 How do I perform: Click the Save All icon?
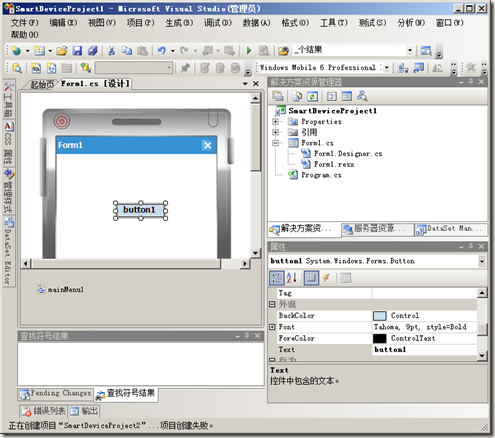[x=92, y=51]
